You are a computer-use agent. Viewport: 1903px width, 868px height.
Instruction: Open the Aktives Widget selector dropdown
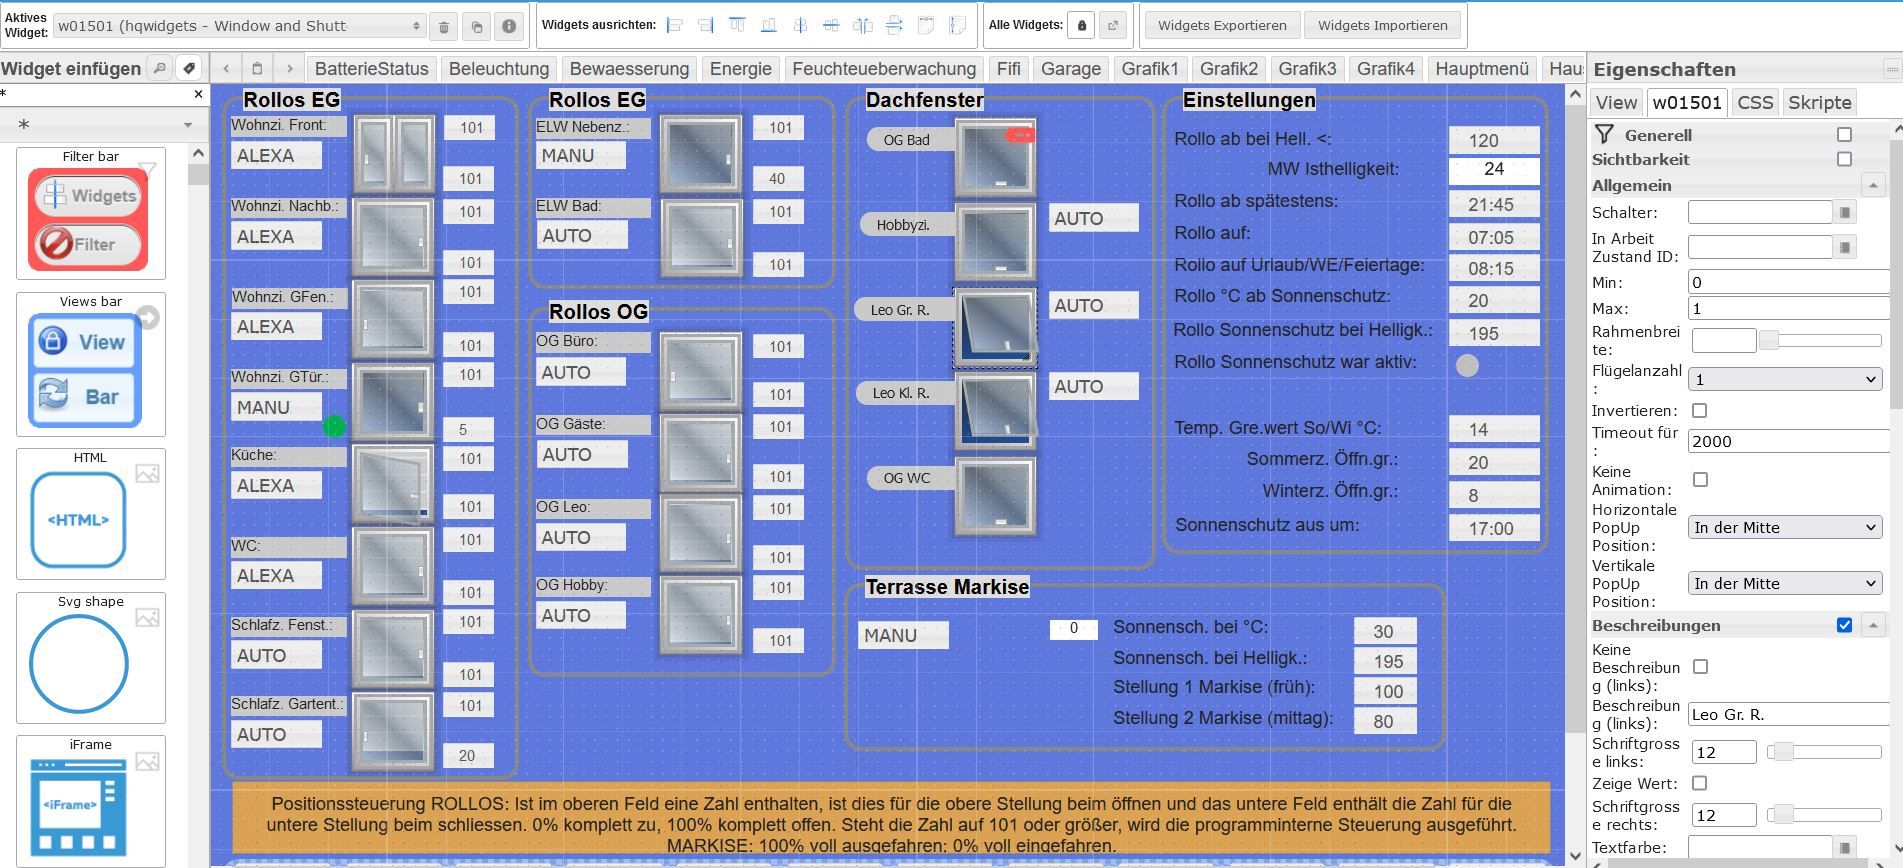coord(240,26)
